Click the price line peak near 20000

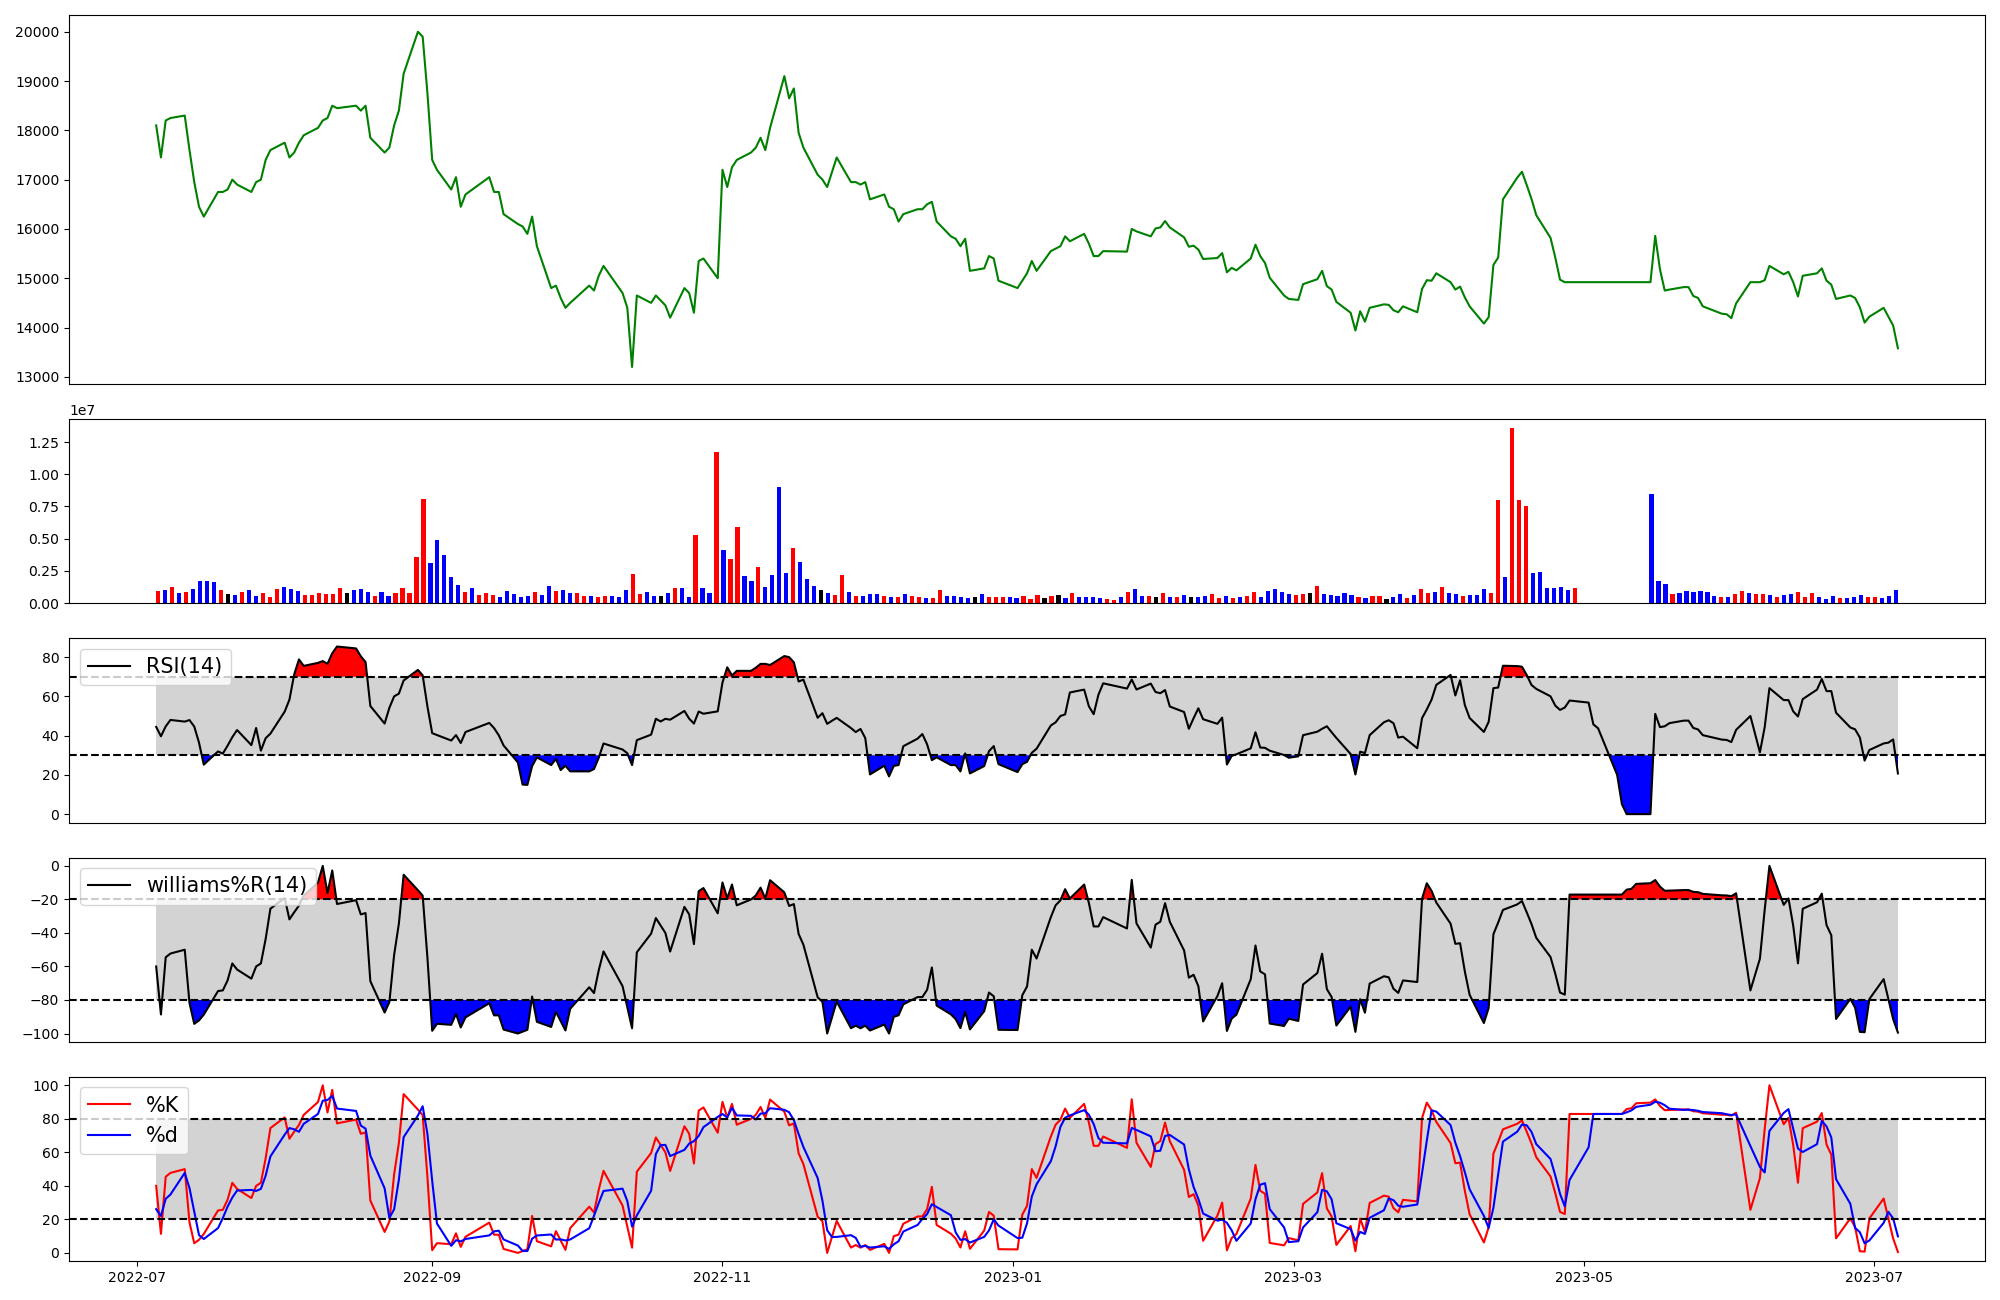click(418, 33)
